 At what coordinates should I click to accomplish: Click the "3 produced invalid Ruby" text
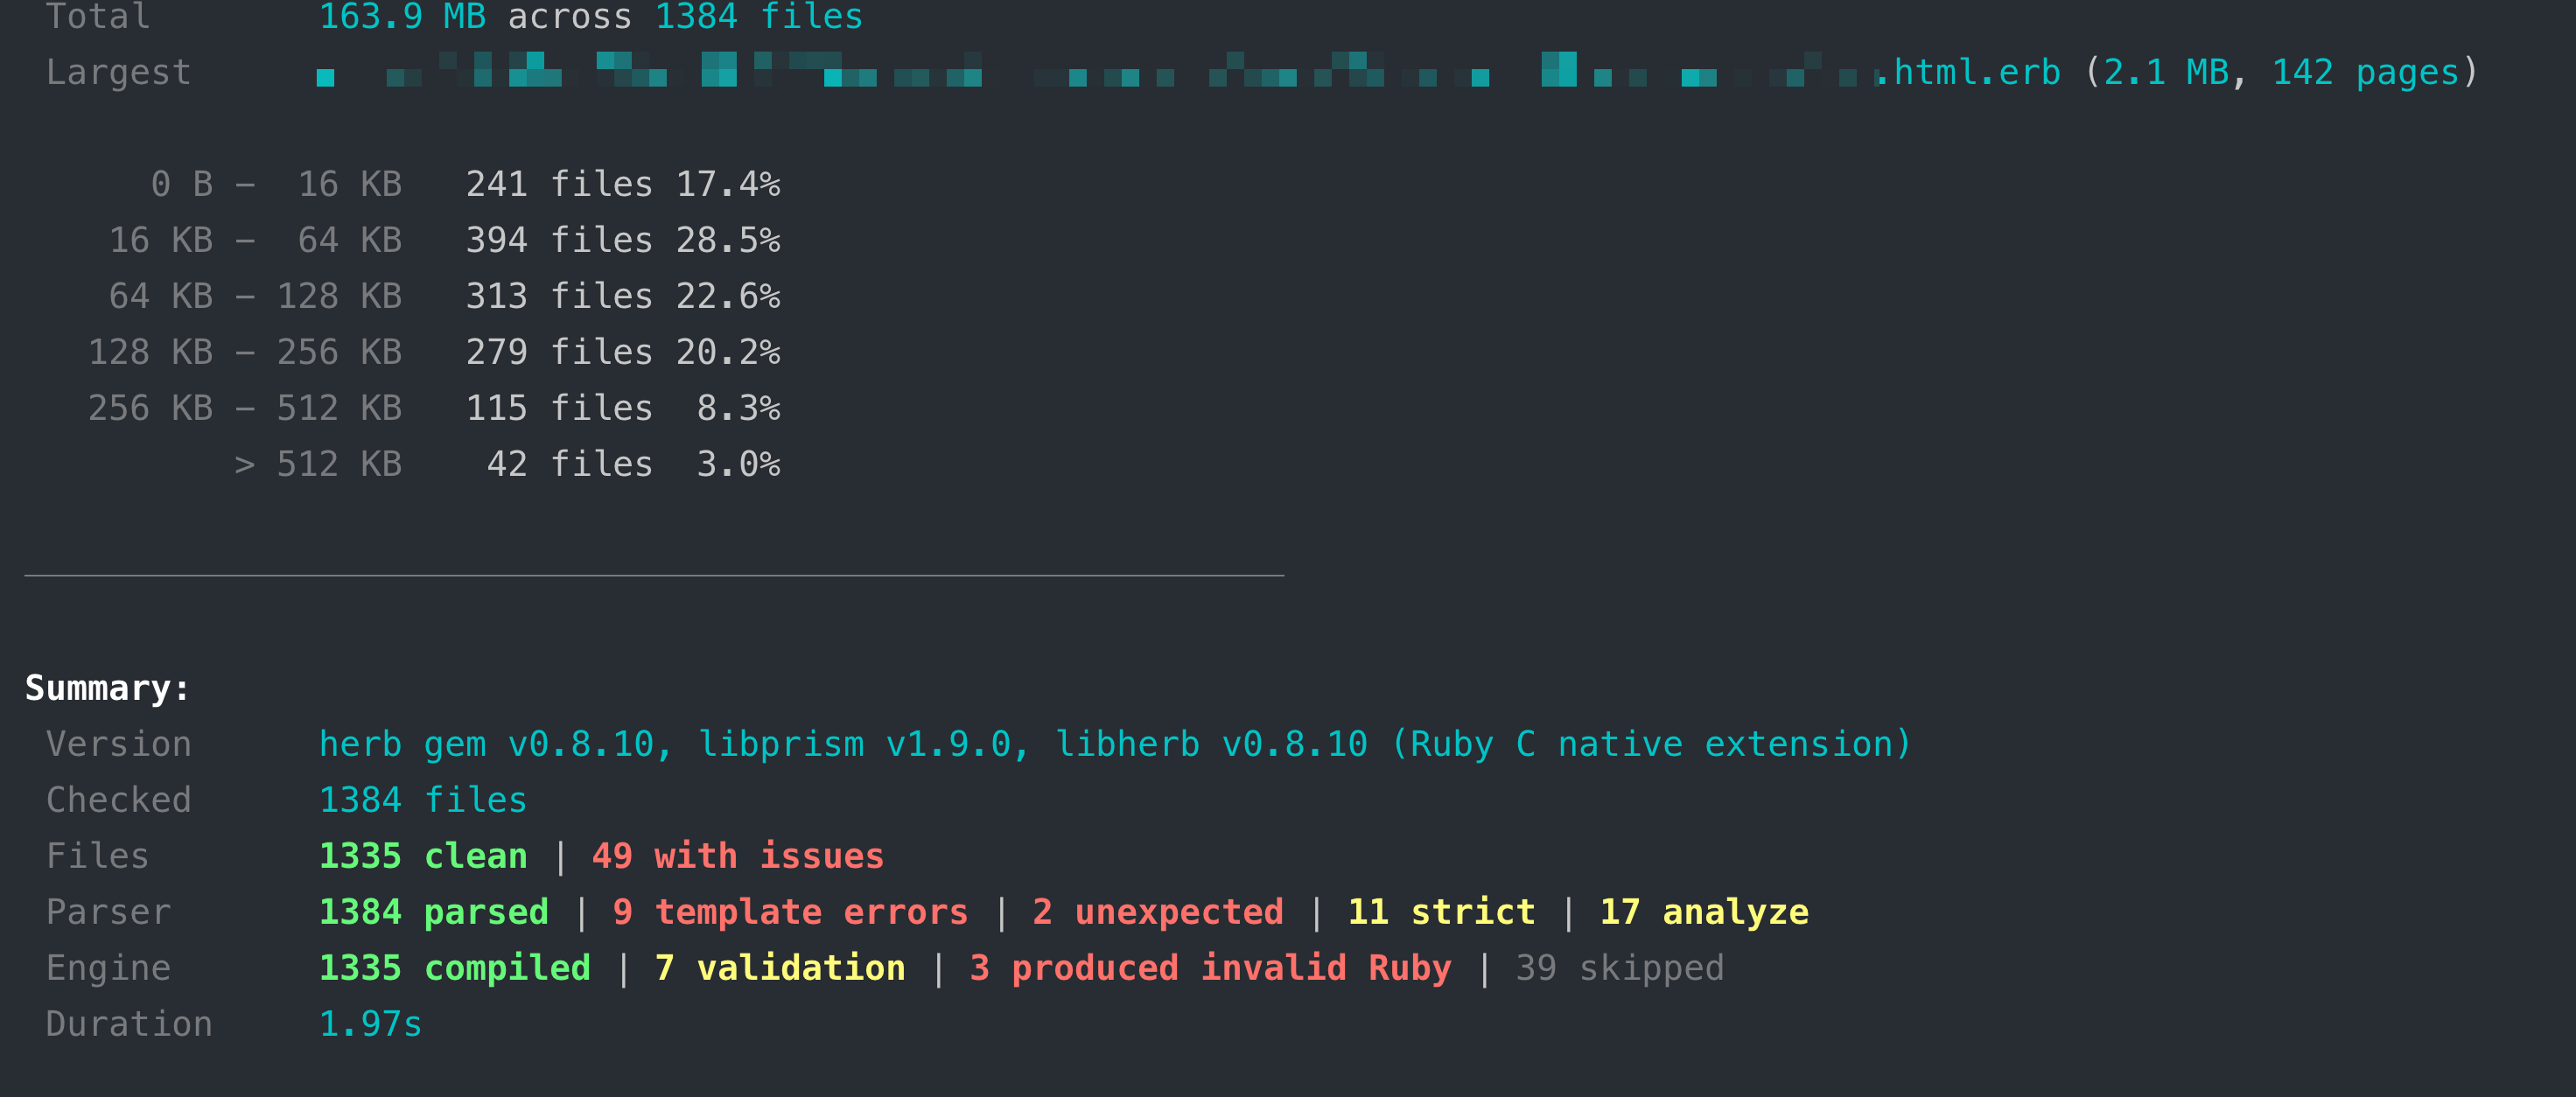[x=1210, y=968]
